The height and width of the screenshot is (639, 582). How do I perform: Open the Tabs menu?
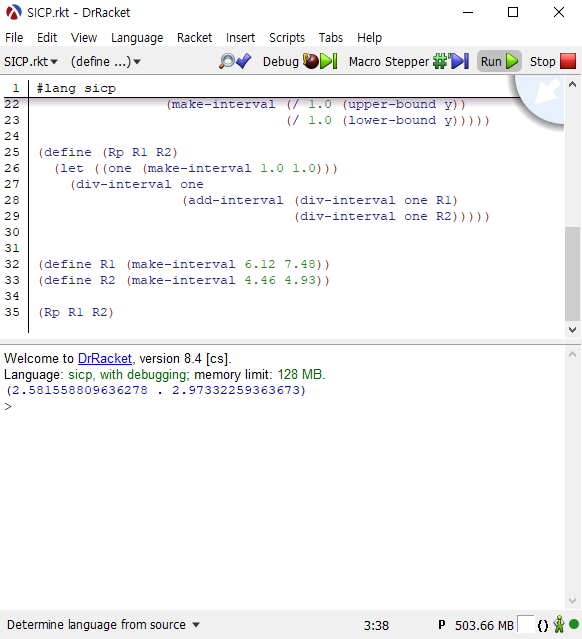tap(331, 37)
